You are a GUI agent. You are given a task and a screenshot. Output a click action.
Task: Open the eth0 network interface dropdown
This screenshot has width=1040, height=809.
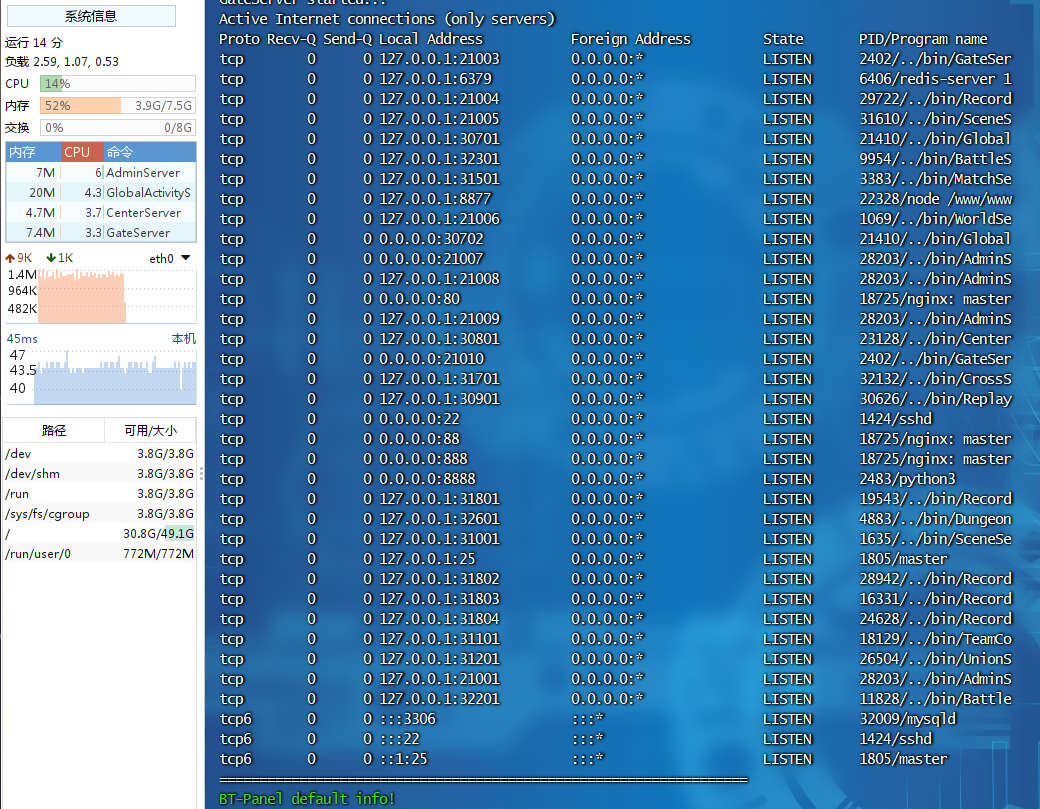click(x=185, y=258)
